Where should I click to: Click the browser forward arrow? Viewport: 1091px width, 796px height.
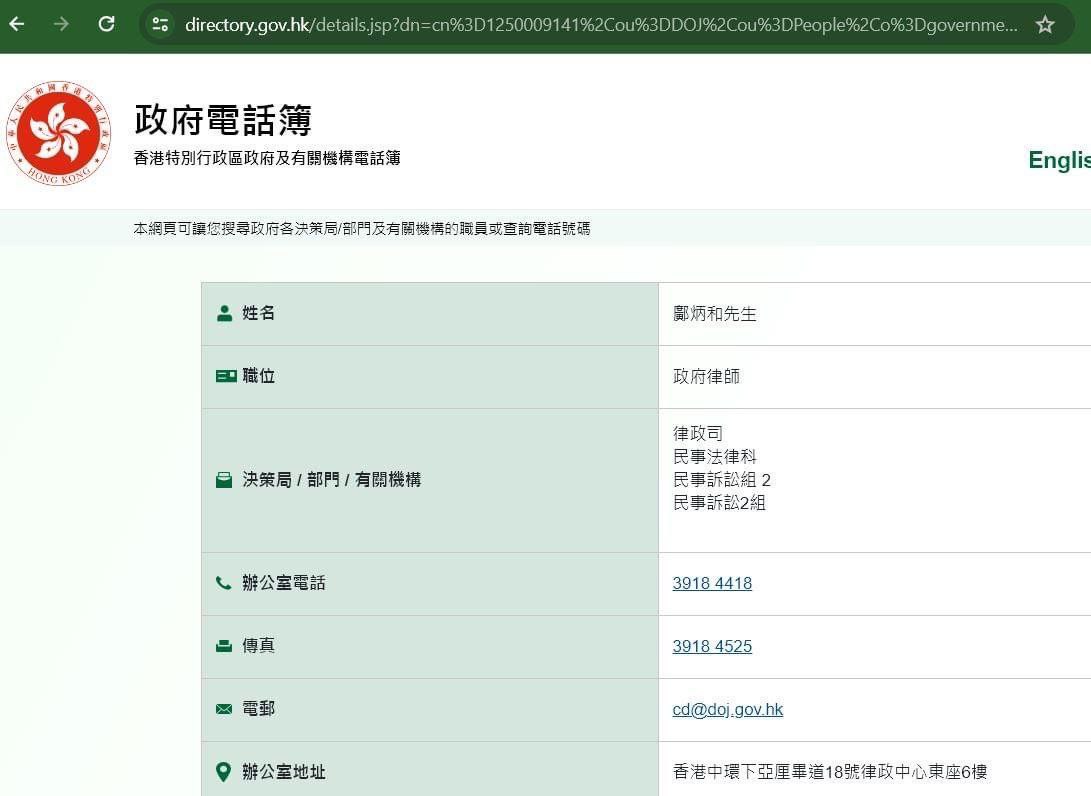[x=61, y=24]
